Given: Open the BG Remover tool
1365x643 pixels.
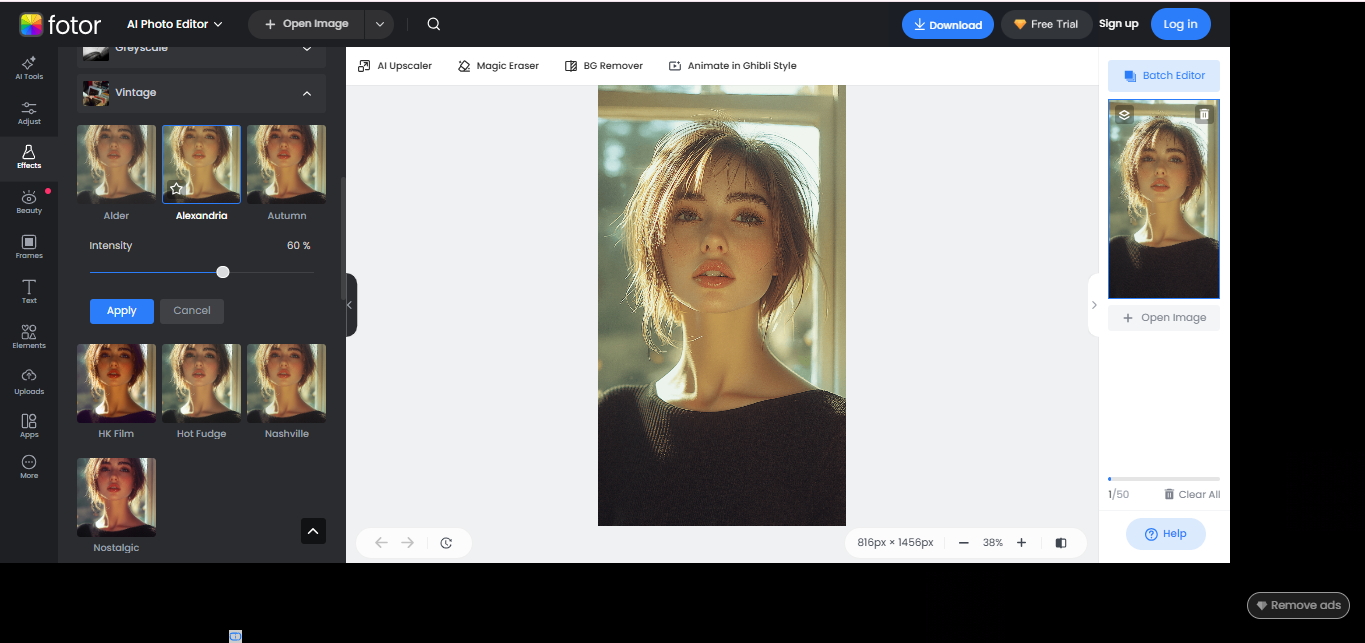Looking at the screenshot, I should tap(604, 65).
